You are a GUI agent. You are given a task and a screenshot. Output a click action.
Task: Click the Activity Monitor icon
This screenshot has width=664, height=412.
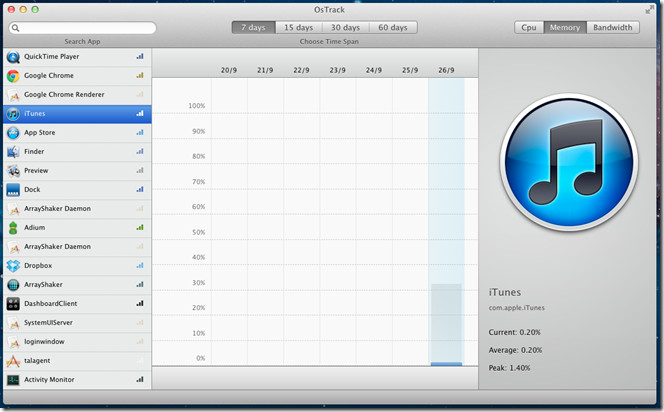pyautogui.click(x=13, y=380)
